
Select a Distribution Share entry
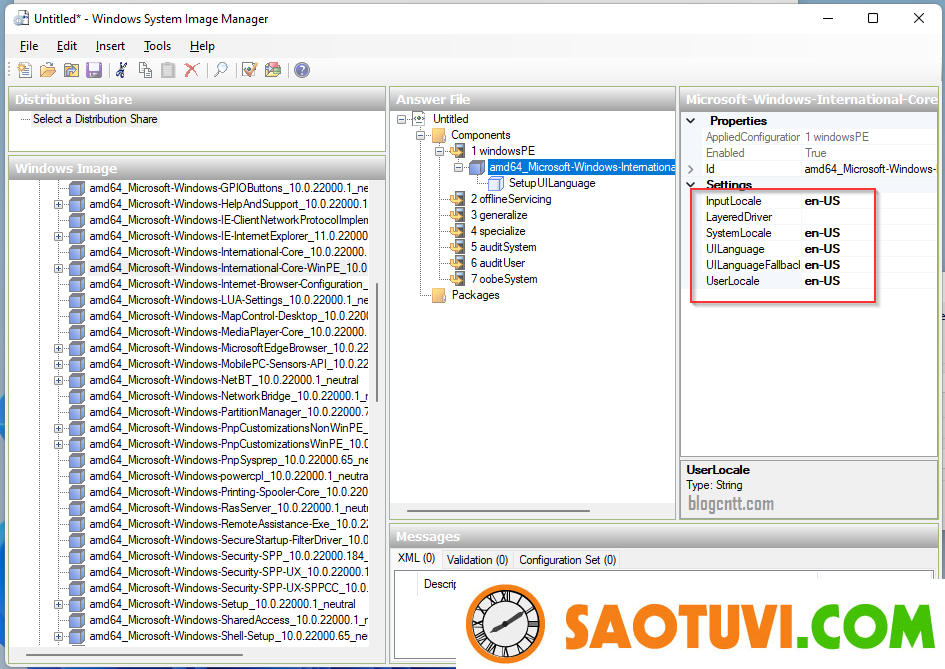click(95, 119)
